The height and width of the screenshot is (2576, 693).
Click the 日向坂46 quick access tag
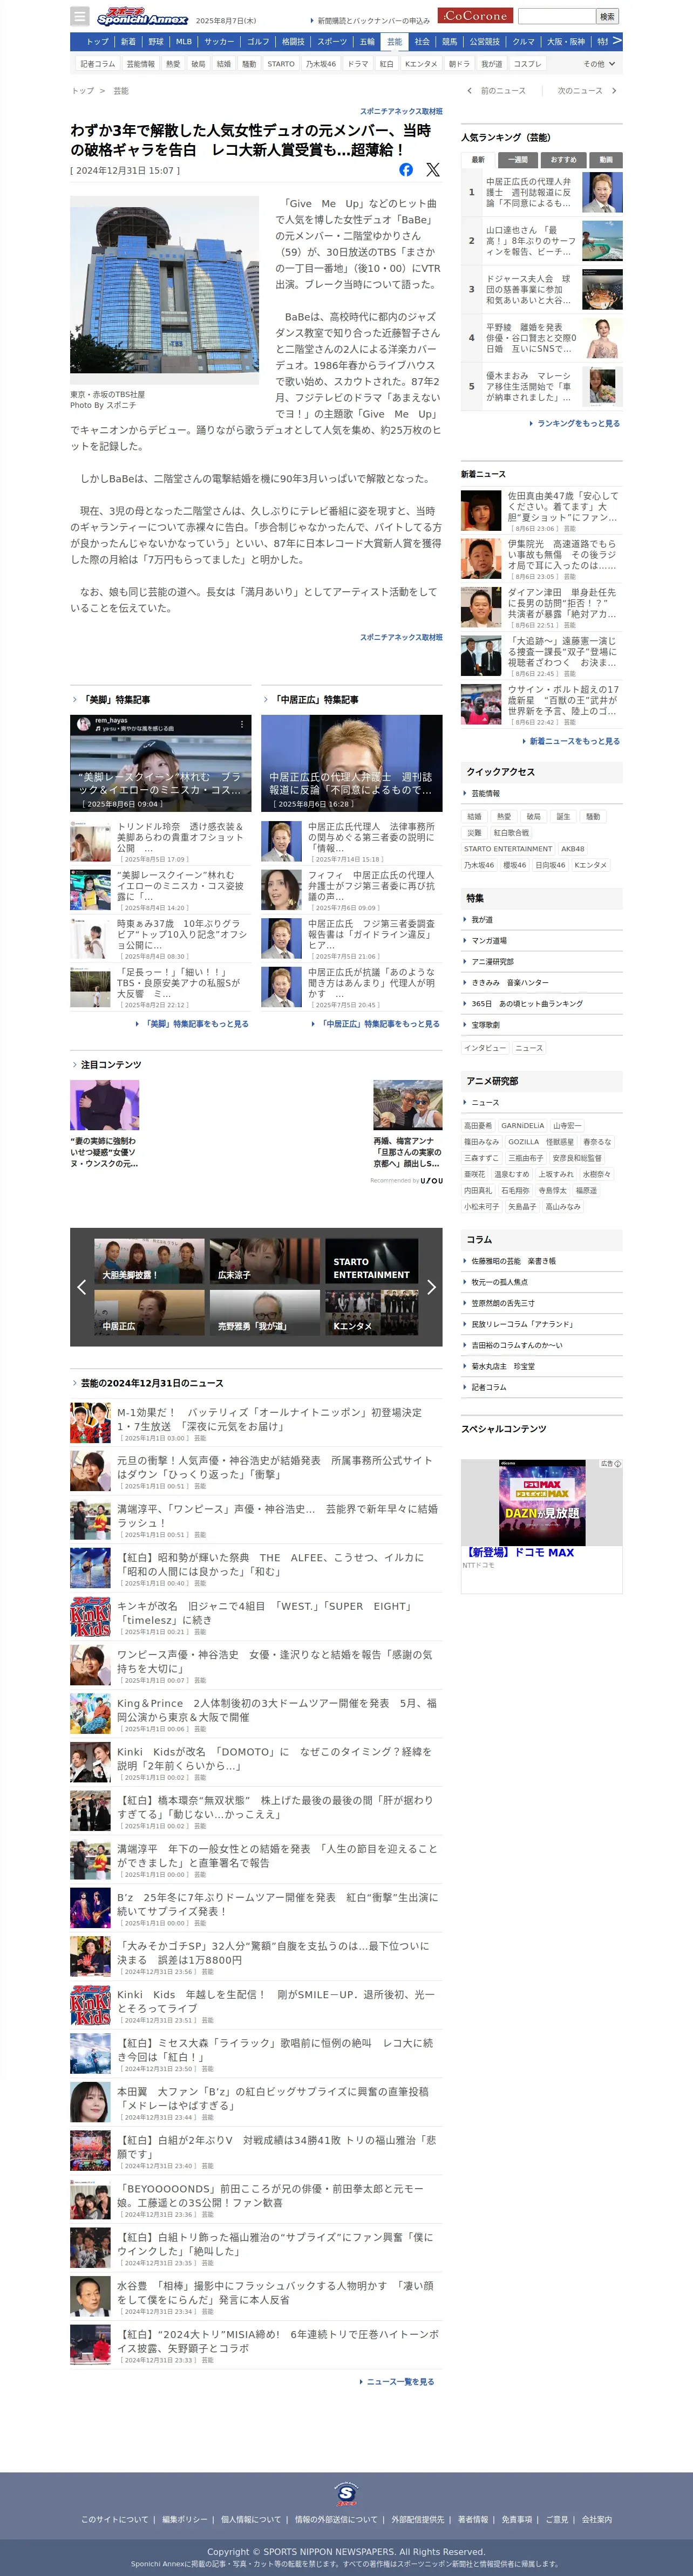click(550, 865)
